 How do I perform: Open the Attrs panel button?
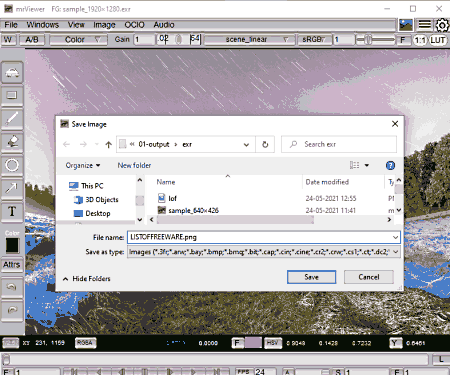click(x=12, y=265)
